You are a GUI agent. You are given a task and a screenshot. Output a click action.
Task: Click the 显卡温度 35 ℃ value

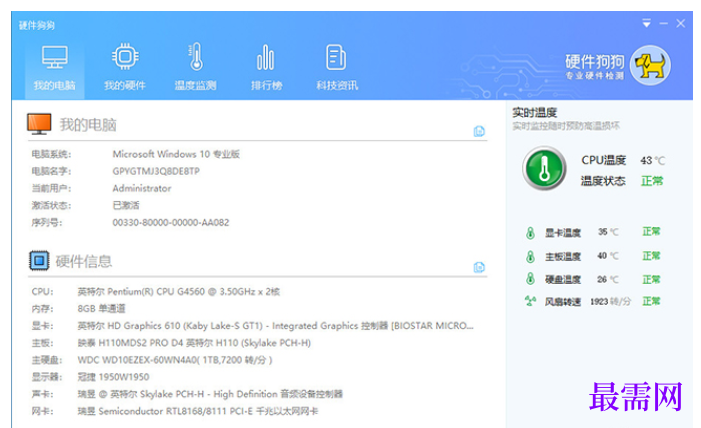pyautogui.click(x=608, y=232)
